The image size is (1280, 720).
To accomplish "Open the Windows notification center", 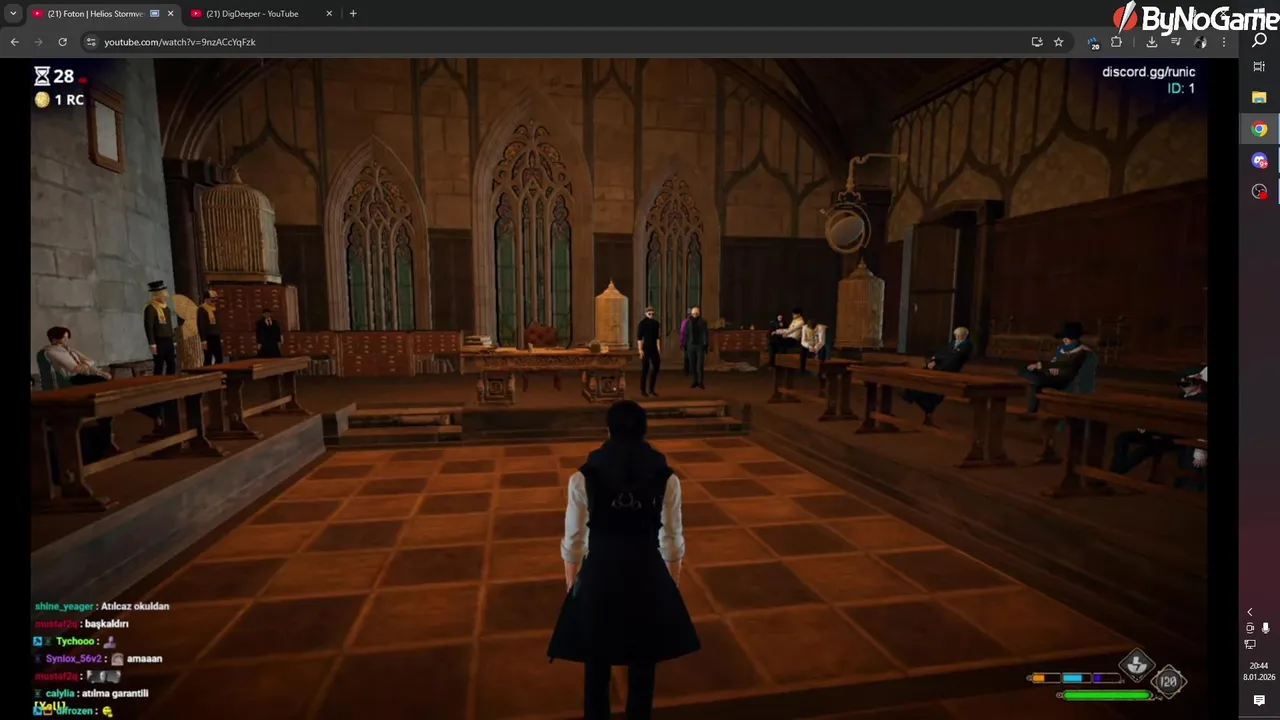I will tap(1259, 702).
